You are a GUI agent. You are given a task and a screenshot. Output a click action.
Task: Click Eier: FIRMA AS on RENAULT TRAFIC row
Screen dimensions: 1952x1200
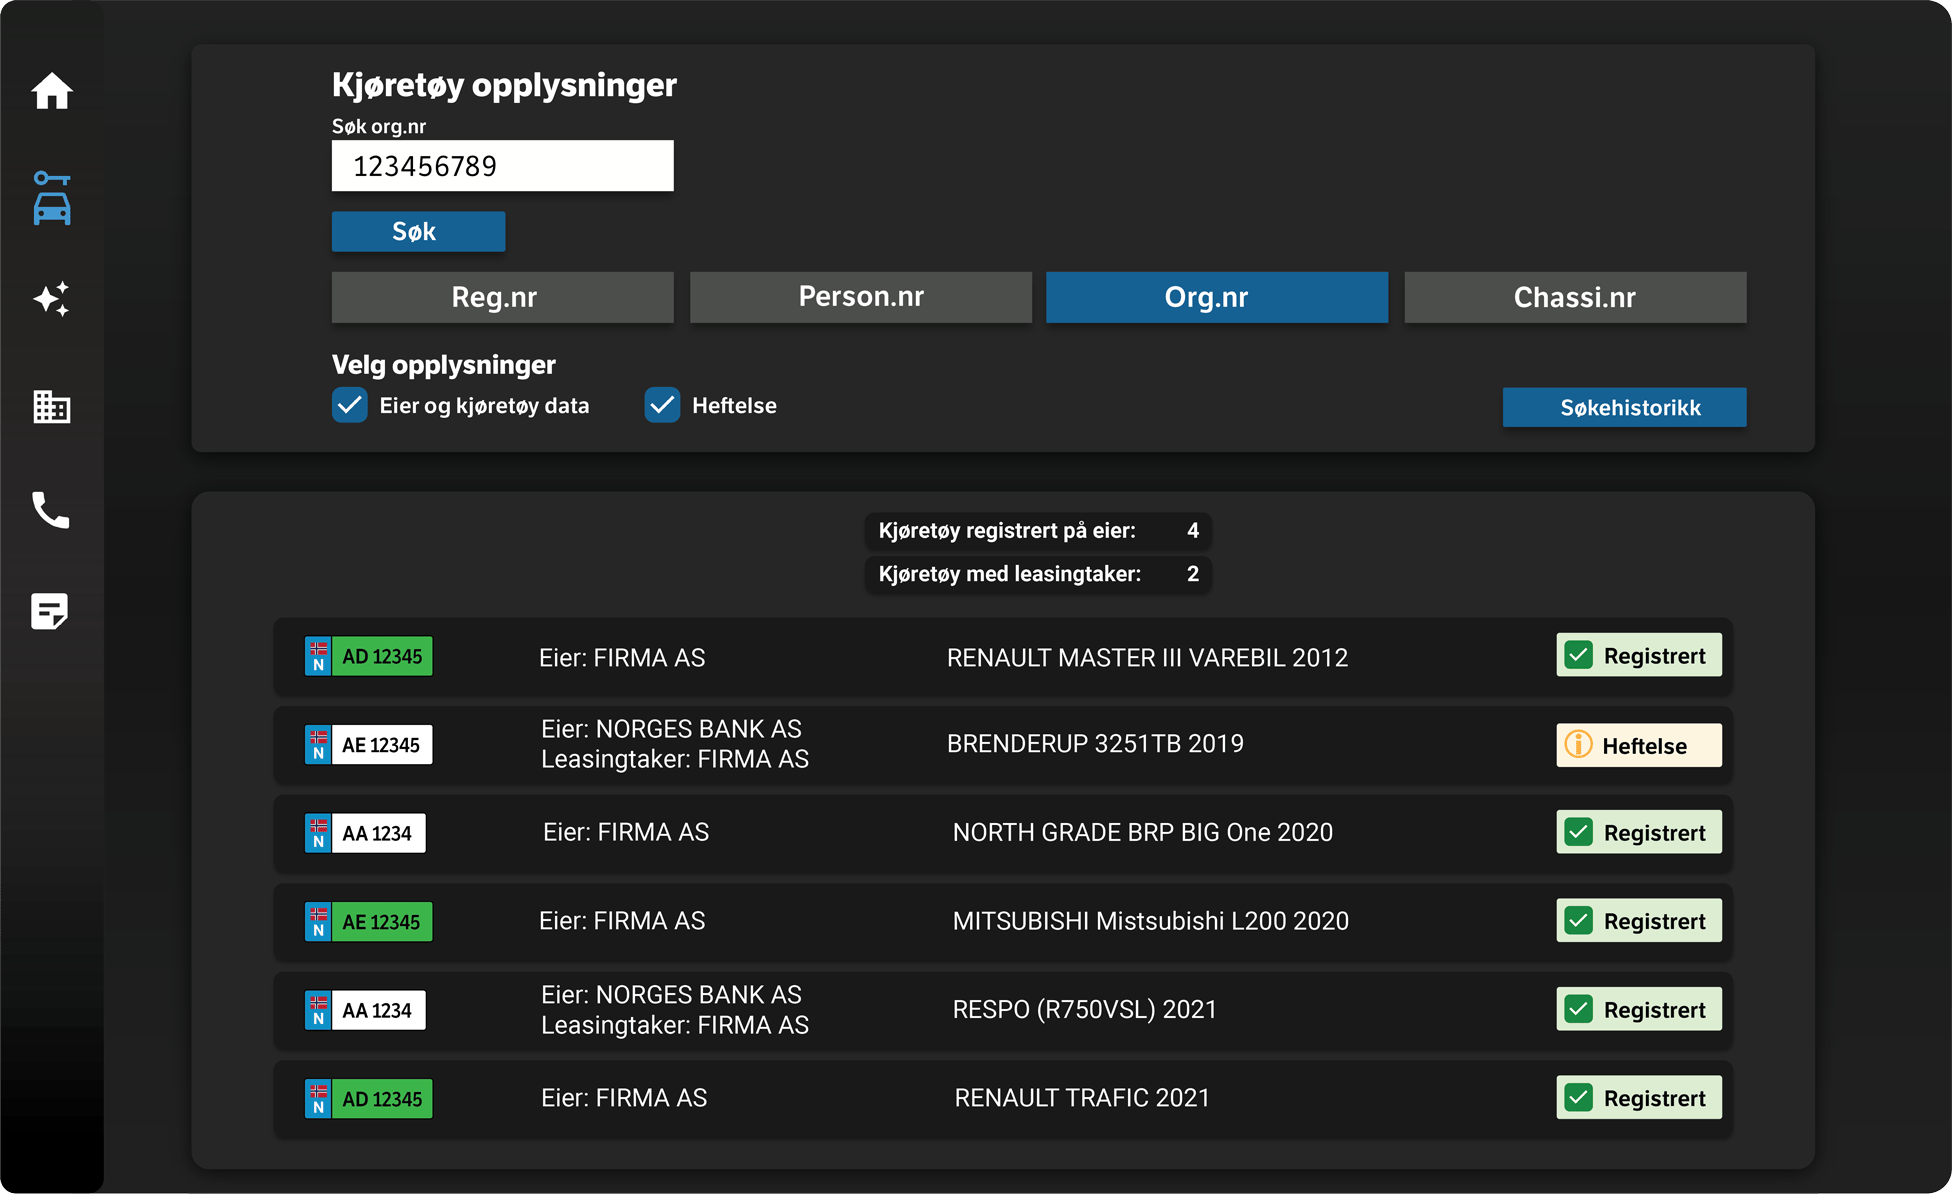[x=624, y=1098]
